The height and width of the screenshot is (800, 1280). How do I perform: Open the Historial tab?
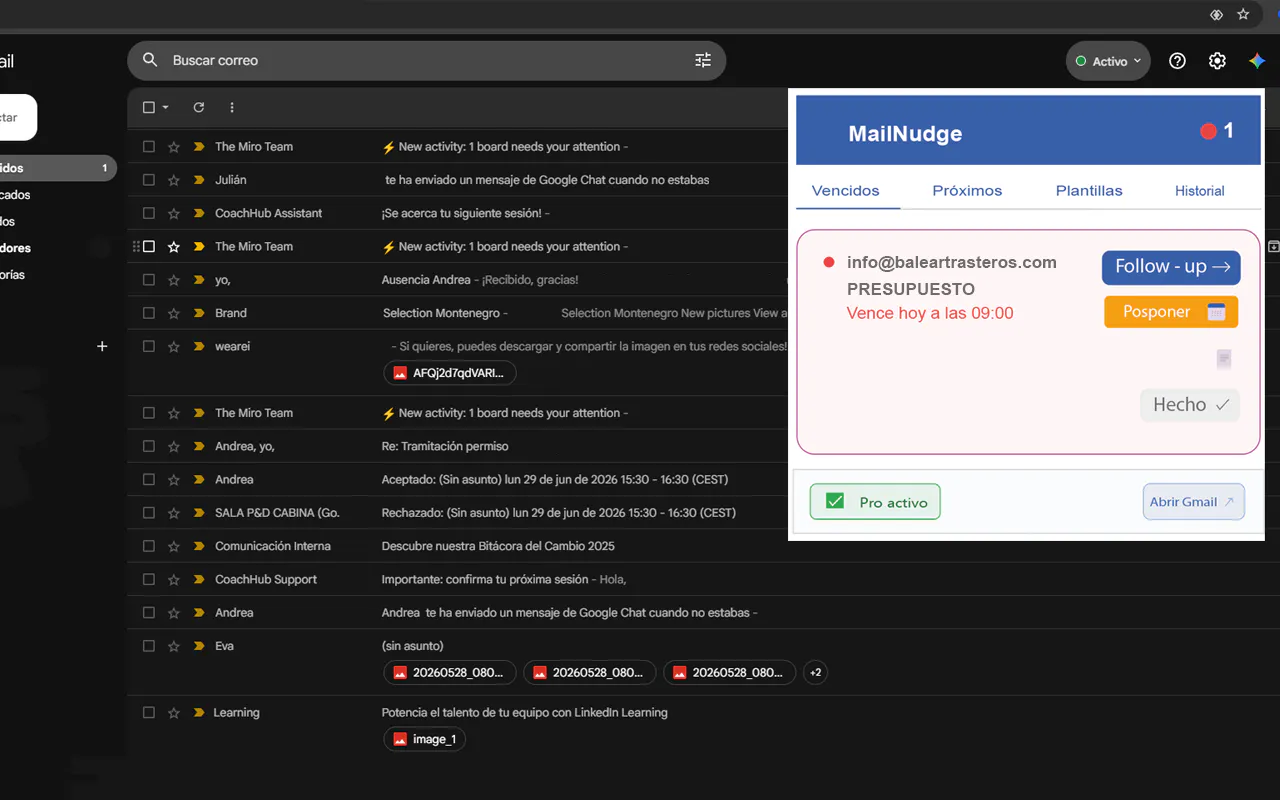point(1200,190)
